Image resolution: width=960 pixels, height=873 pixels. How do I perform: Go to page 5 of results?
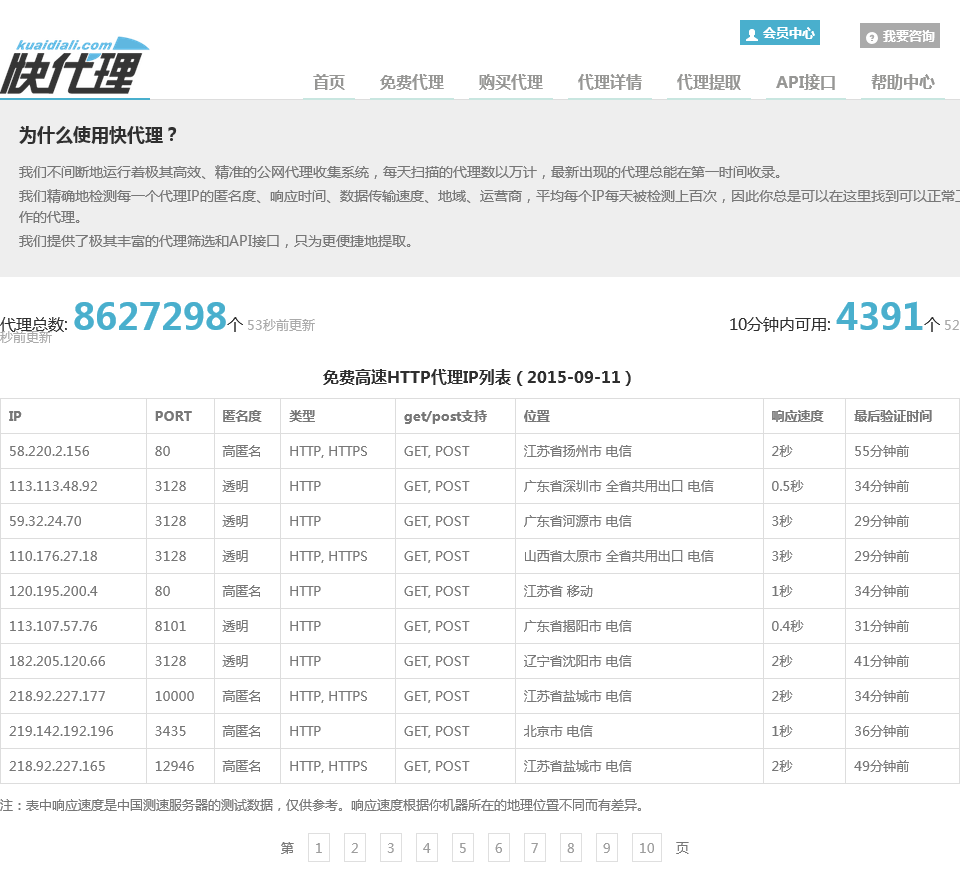tap(463, 848)
